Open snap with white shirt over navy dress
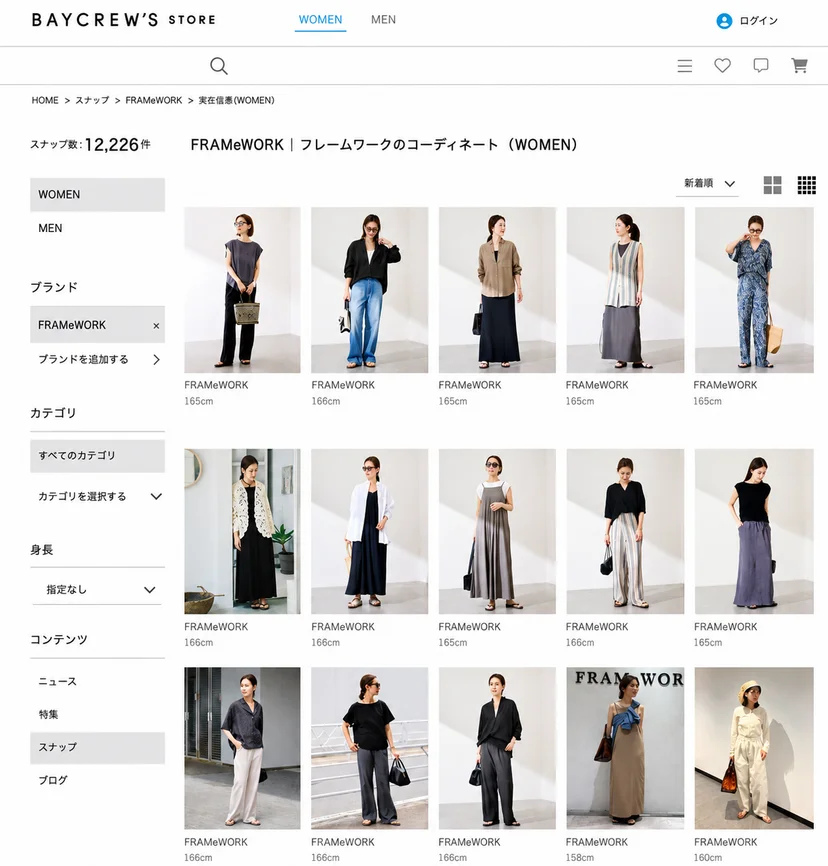Viewport: 828px width, 866px height. pos(370,531)
